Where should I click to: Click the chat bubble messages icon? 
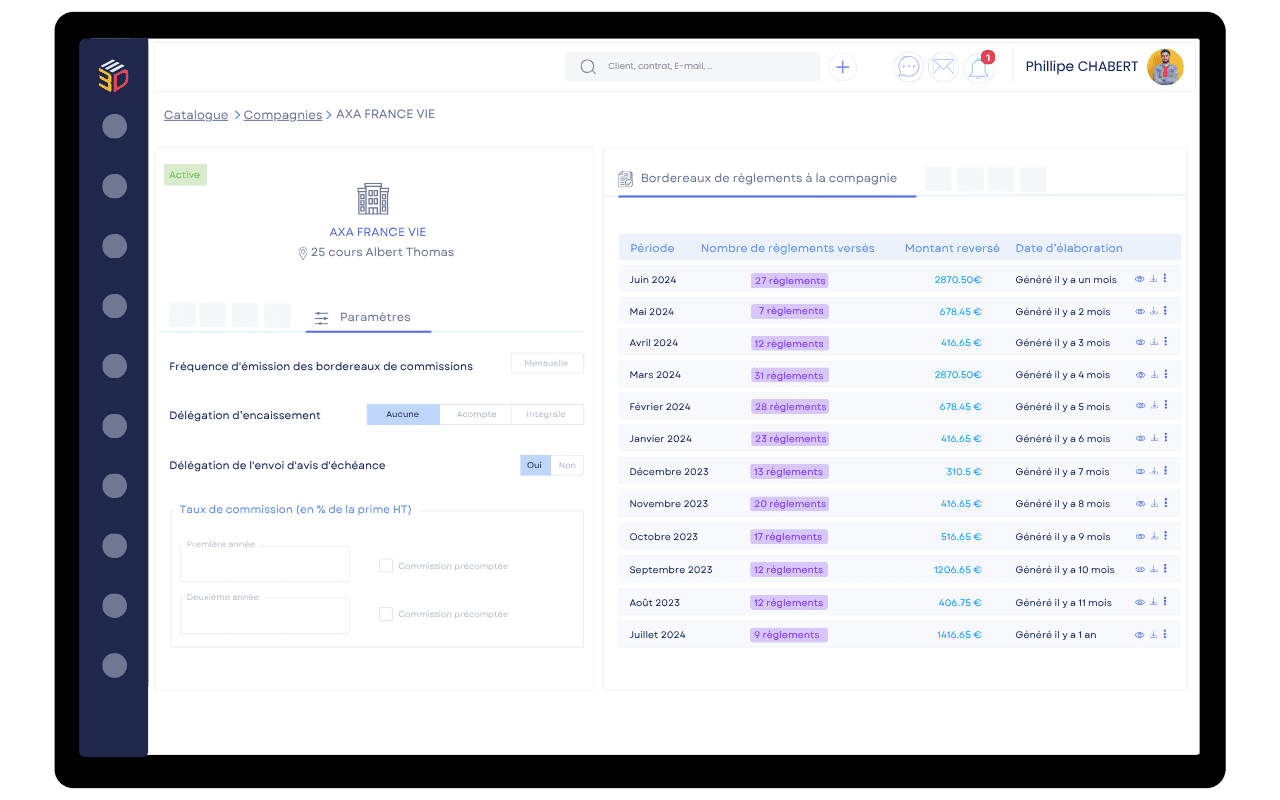[908, 67]
